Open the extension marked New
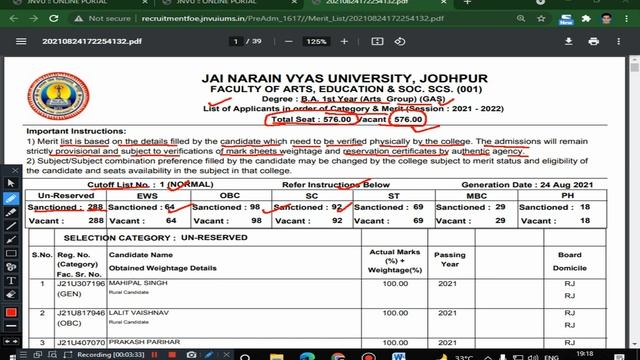This screenshot has width=640, height=360. tap(566, 19)
